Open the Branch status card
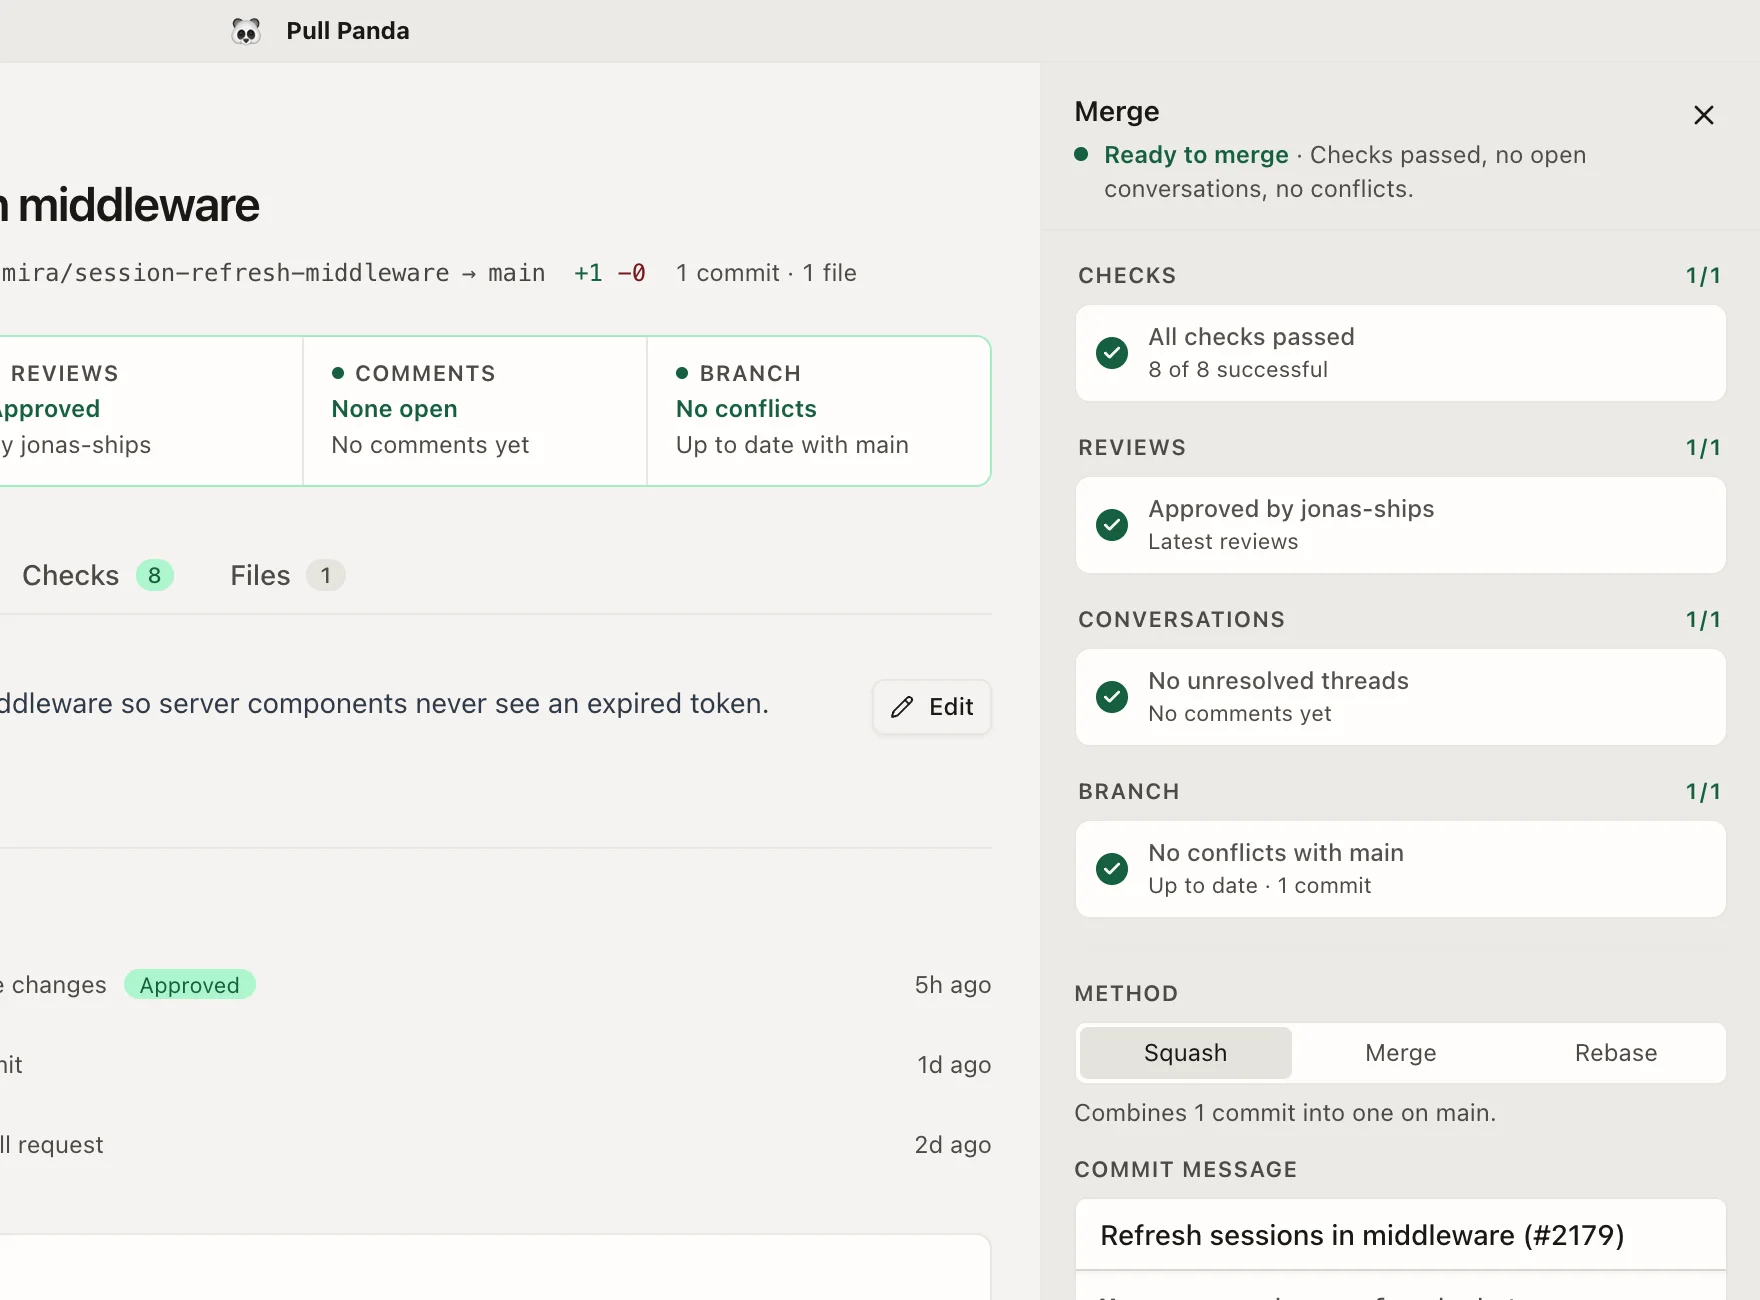Screen dimensions: 1760x1300 tap(819, 411)
